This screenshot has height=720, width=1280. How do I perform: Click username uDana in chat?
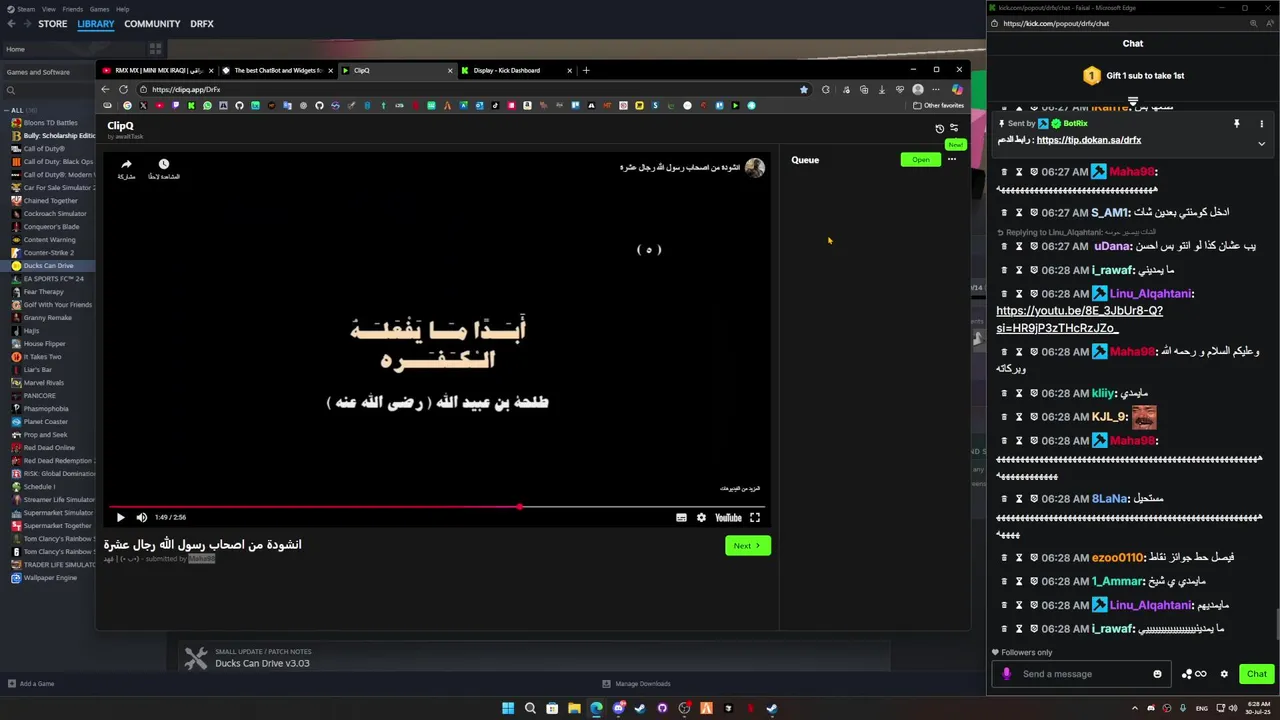point(1112,246)
